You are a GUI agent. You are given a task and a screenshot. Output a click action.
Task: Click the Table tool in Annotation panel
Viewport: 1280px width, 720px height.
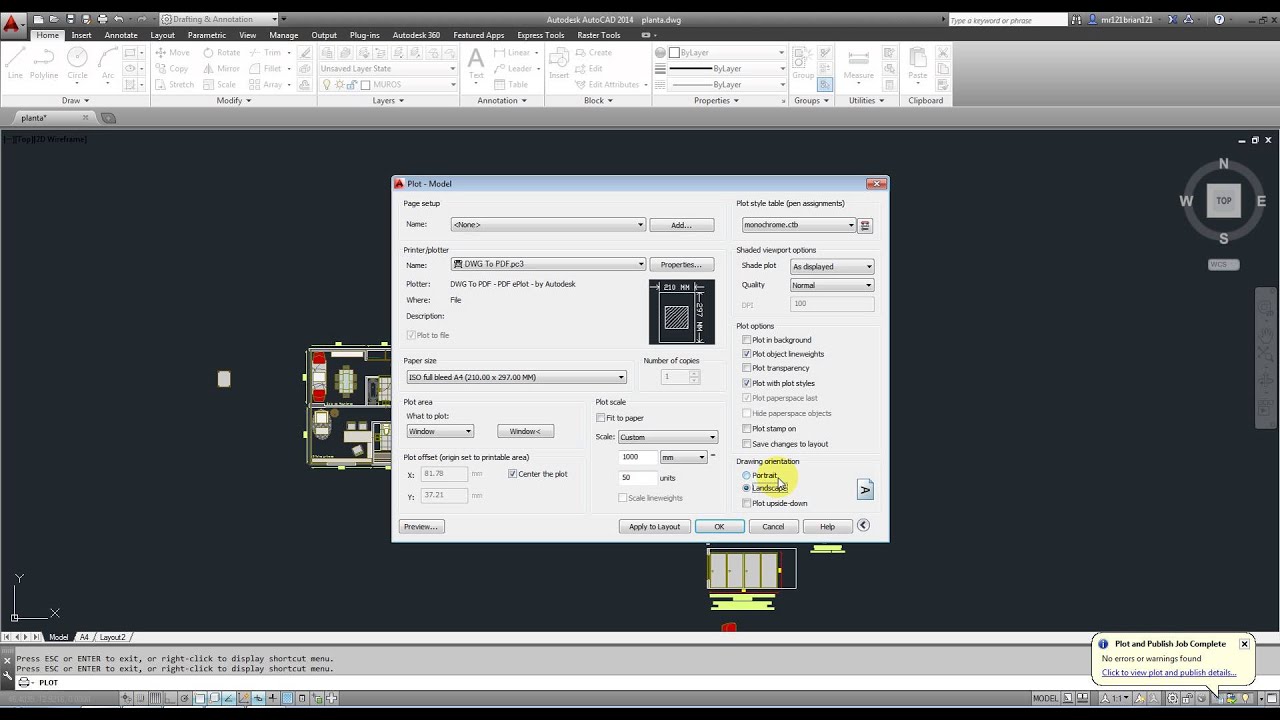point(511,84)
